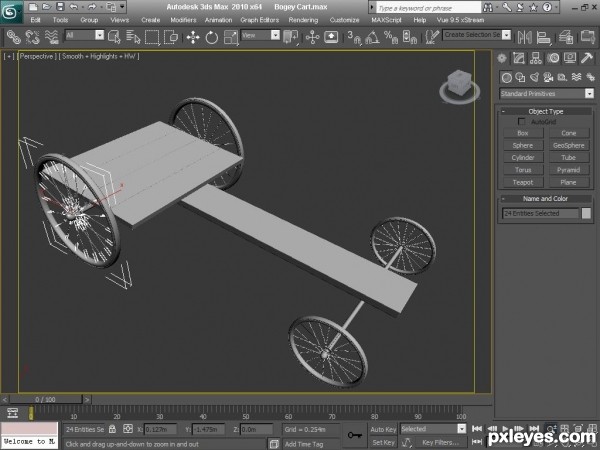Open the Motion command panel tab

pyautogui.click(x=553, y=58)
